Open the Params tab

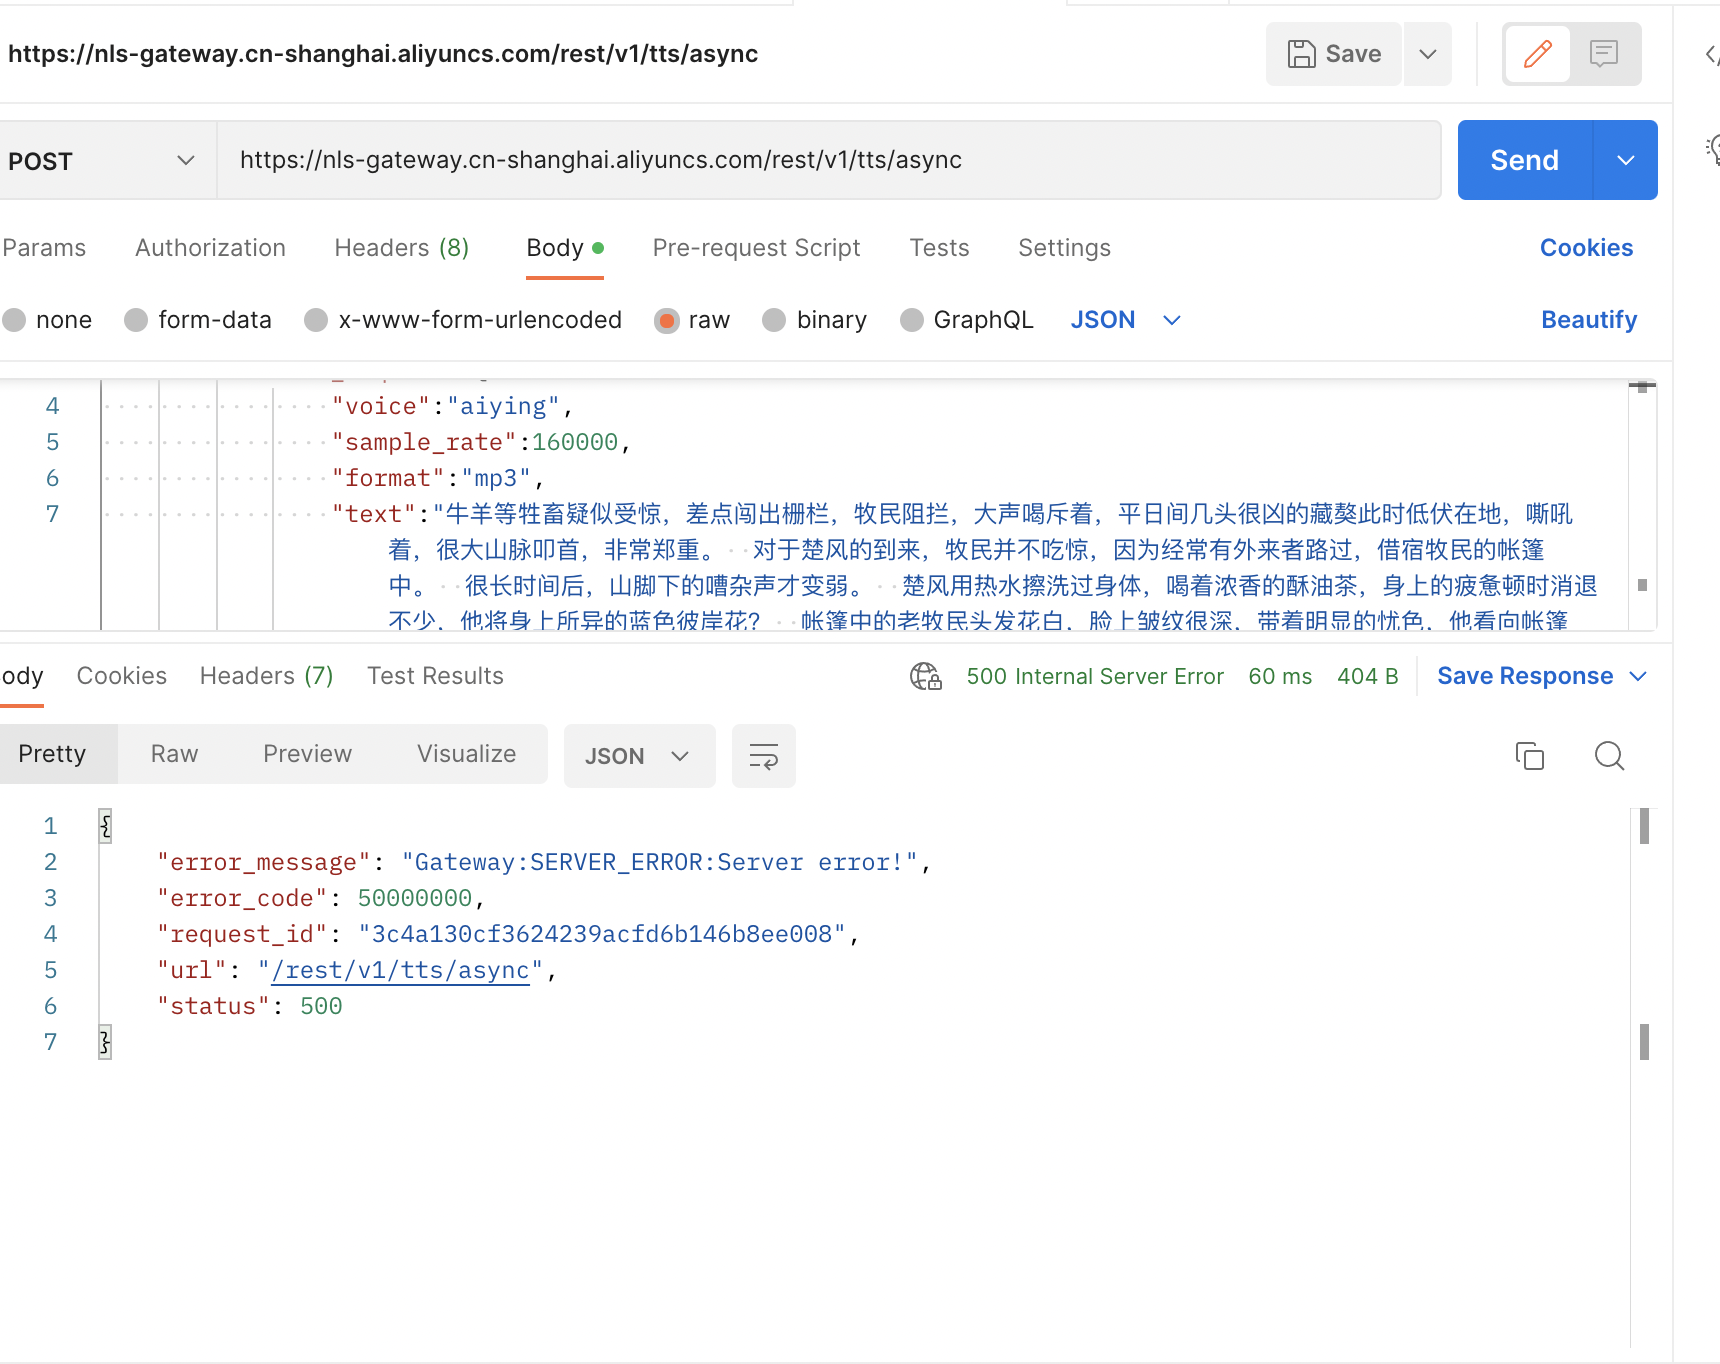pos(44,248)
